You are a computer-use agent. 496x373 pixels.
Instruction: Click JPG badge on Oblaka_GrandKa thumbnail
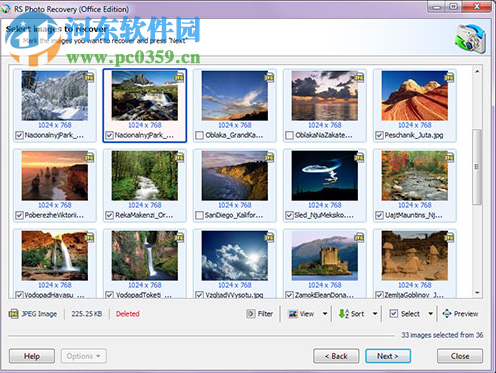[x=269, y=77]
